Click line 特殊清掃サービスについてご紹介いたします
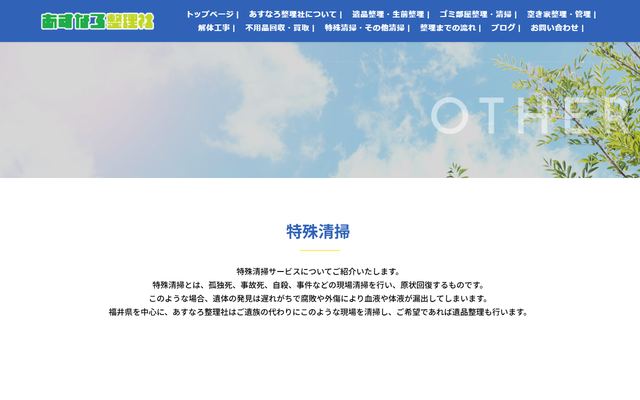The image size is (640, 400). pos(318,271)
